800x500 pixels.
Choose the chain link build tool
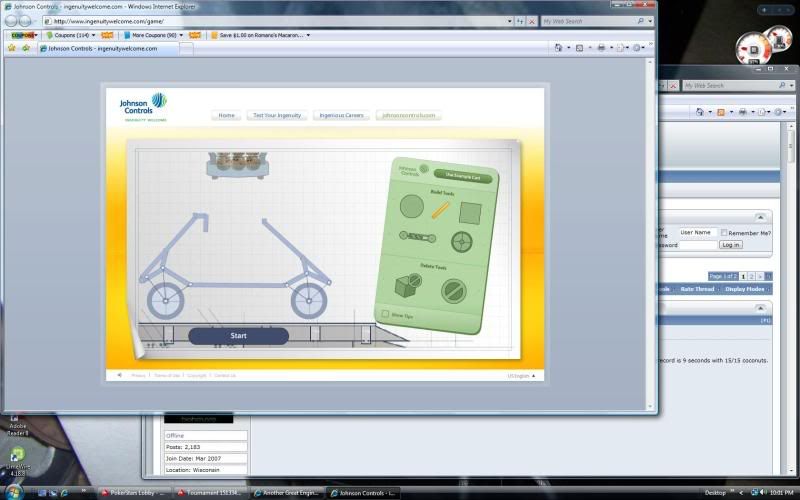pos(415,237)
